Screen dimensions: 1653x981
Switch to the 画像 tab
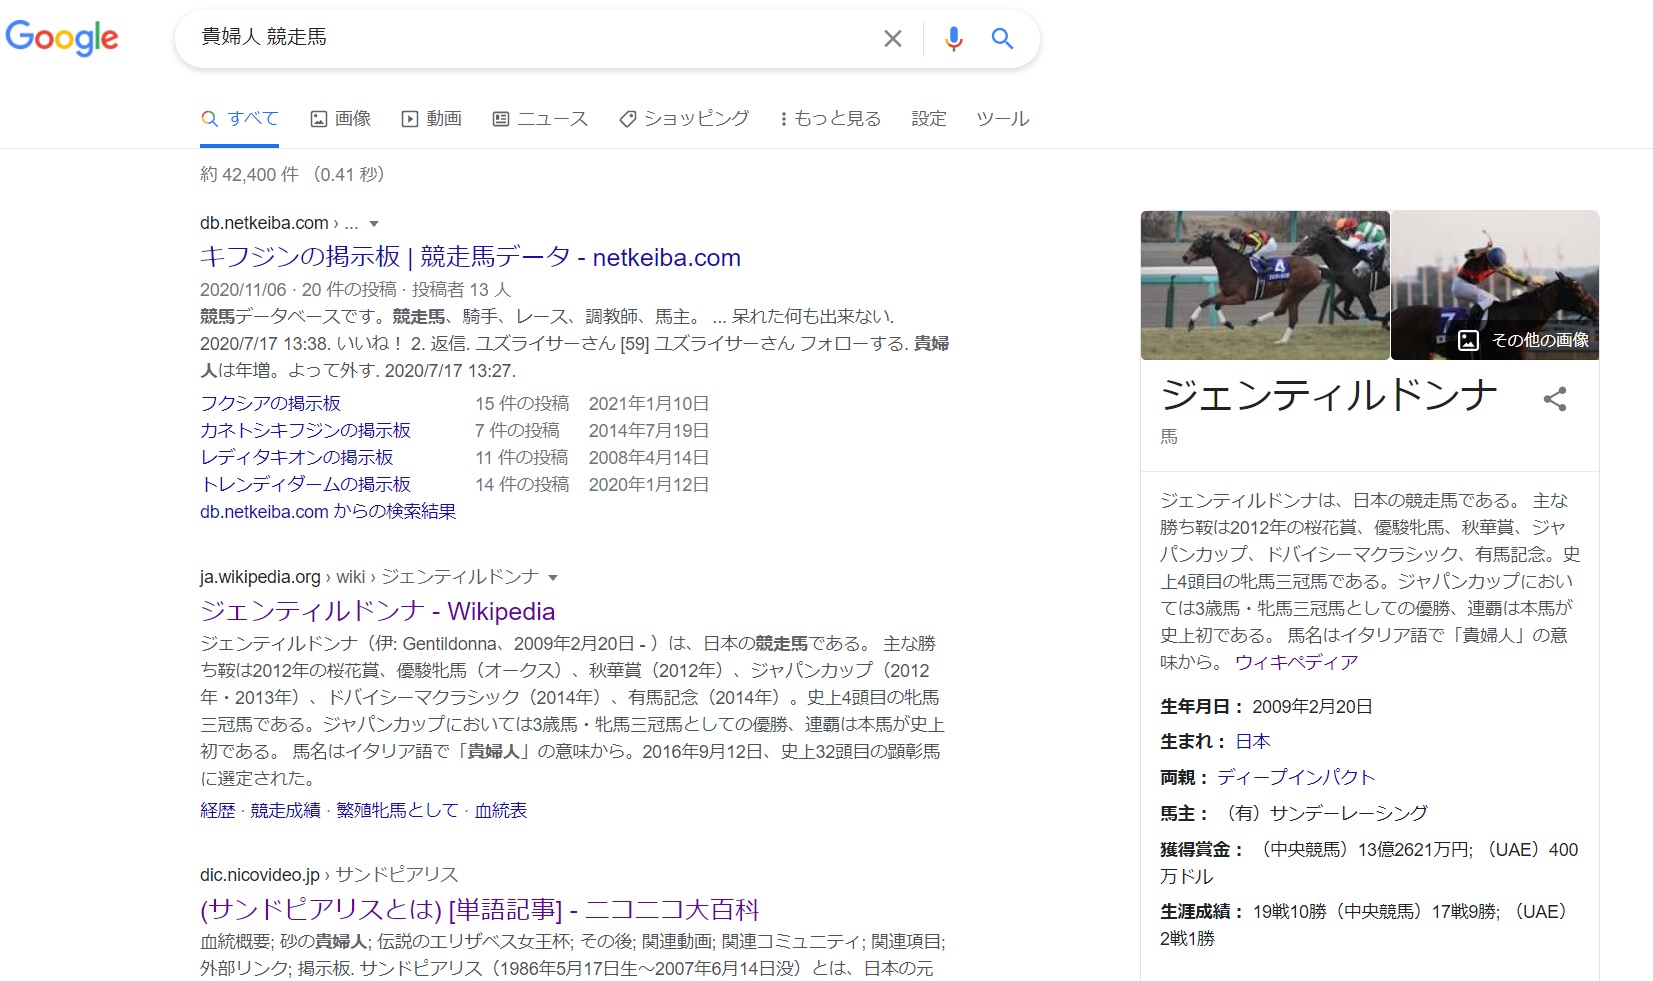tap(341, 118)
